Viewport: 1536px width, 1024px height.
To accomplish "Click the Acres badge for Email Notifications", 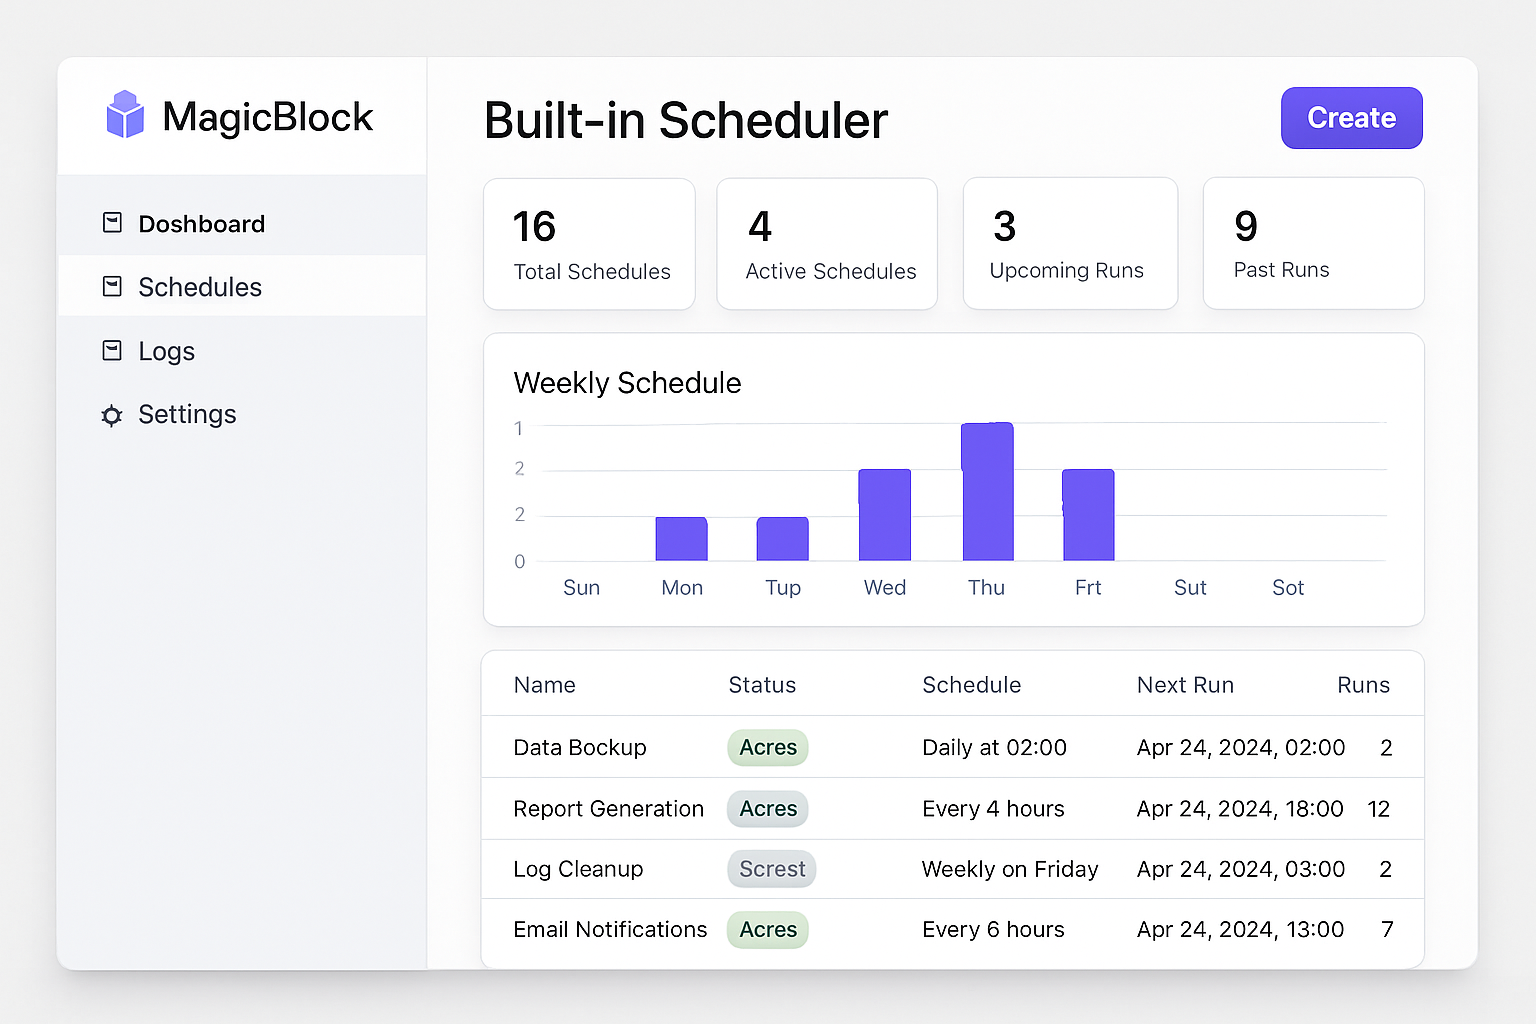I will click(767, 929).
